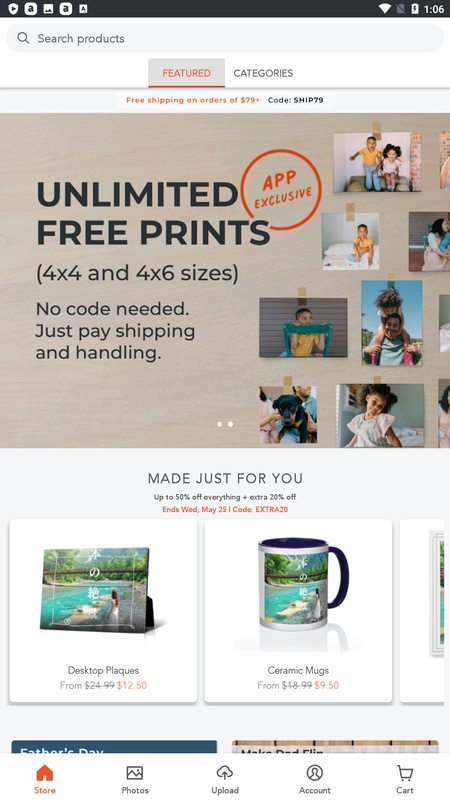
Task: Open the Unlimited Free Prints banner
Action: (225, 280)
